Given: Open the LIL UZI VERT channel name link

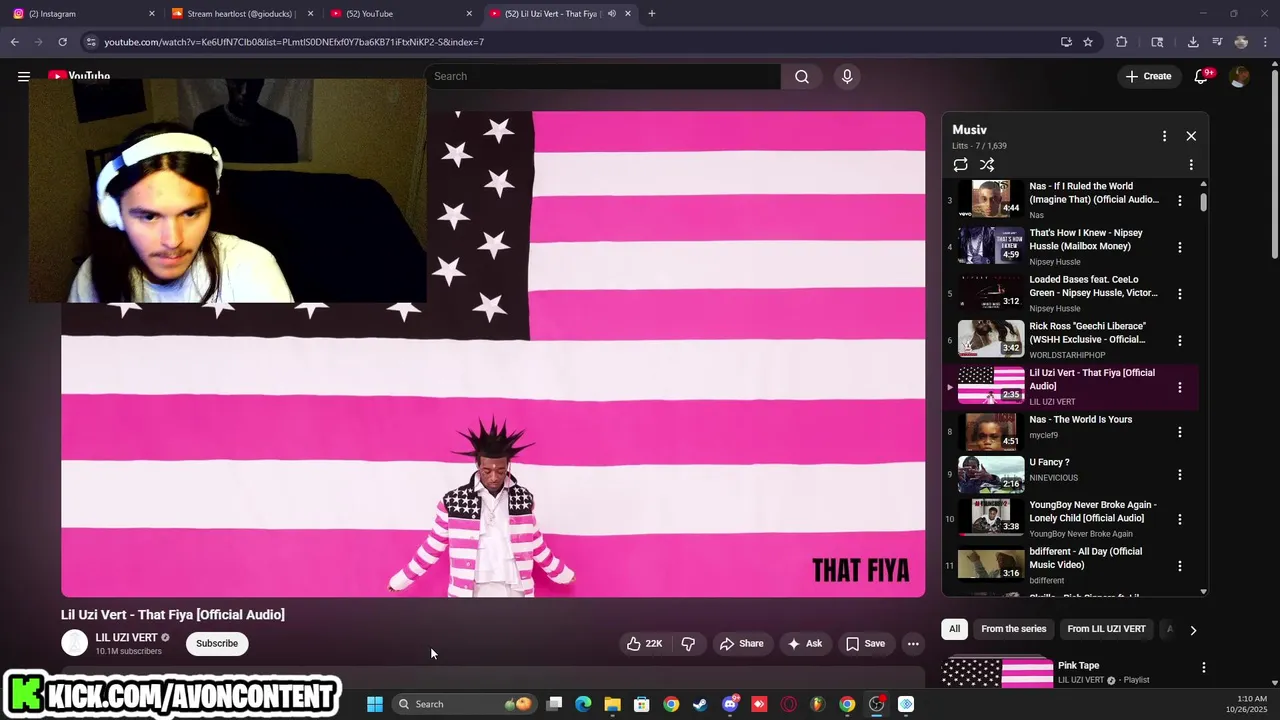Looking at the screenshot, I should (126, 638).
